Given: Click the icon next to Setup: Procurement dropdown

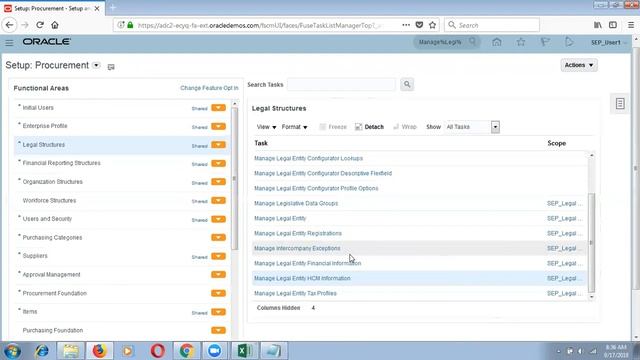Looking at the screenshot, I should pyautogui.click(x=111, y=67).
